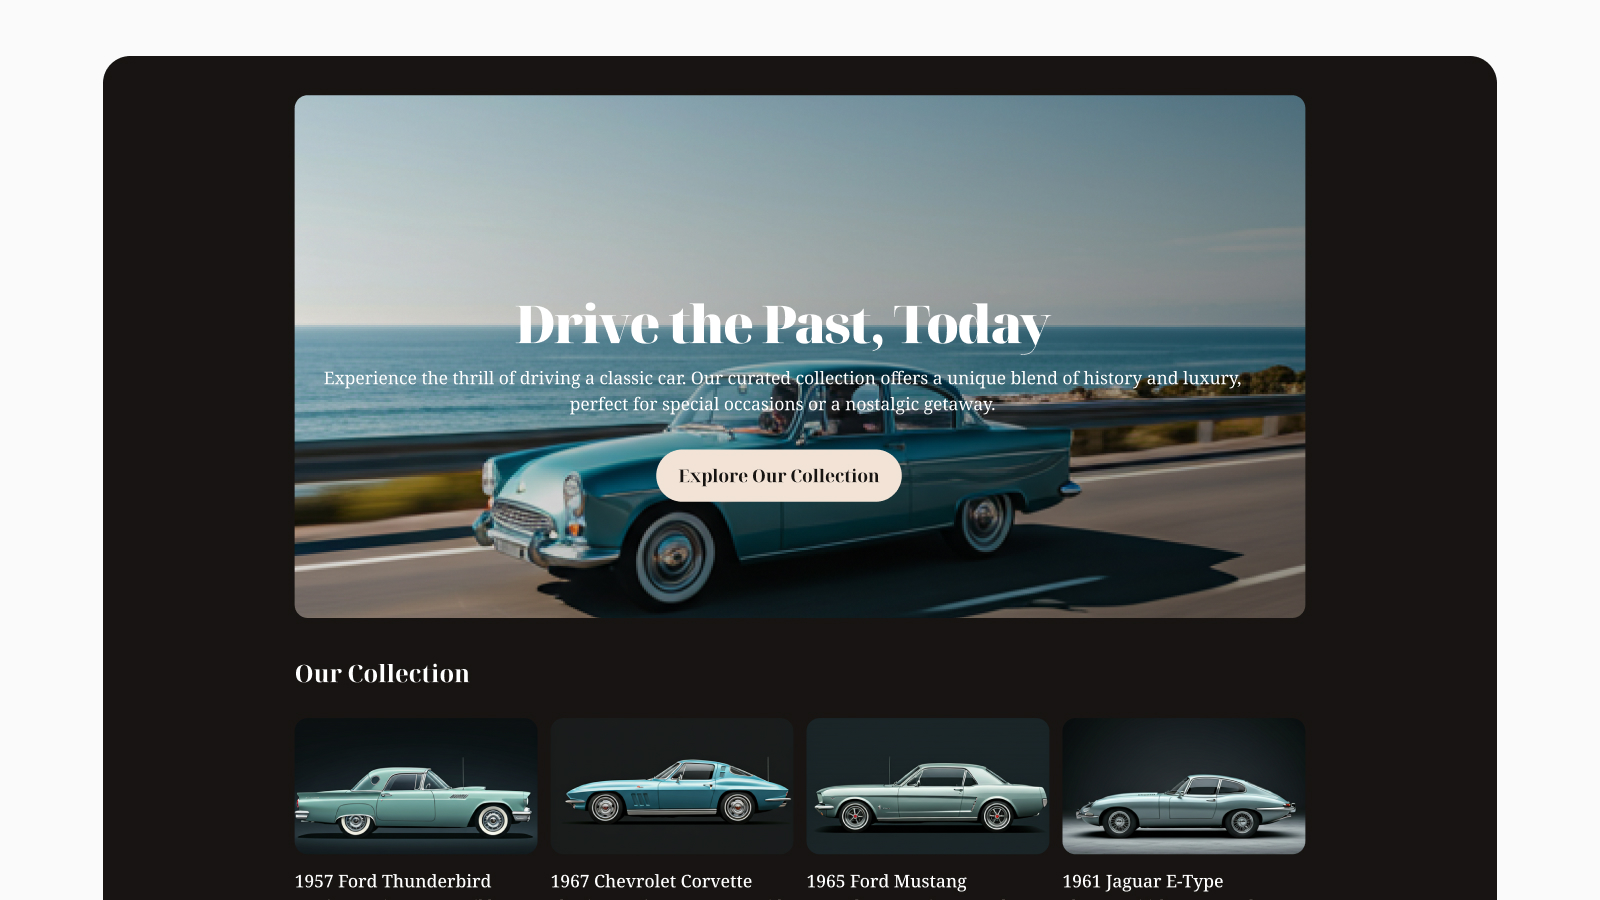Viewport: 1600px width, 900px height.
Task: Click the Explore Our Collection button
Action: click(778, 476)
